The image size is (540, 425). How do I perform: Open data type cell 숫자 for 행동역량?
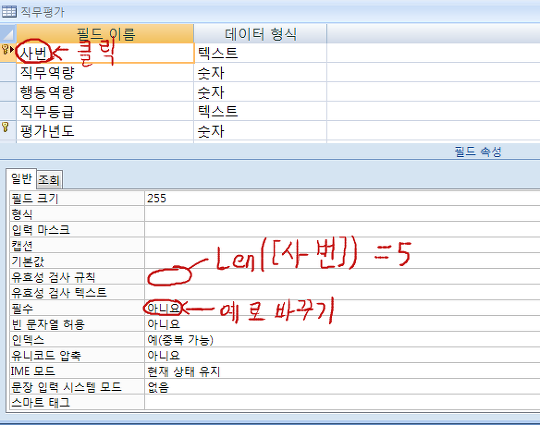tap(260, 92)
